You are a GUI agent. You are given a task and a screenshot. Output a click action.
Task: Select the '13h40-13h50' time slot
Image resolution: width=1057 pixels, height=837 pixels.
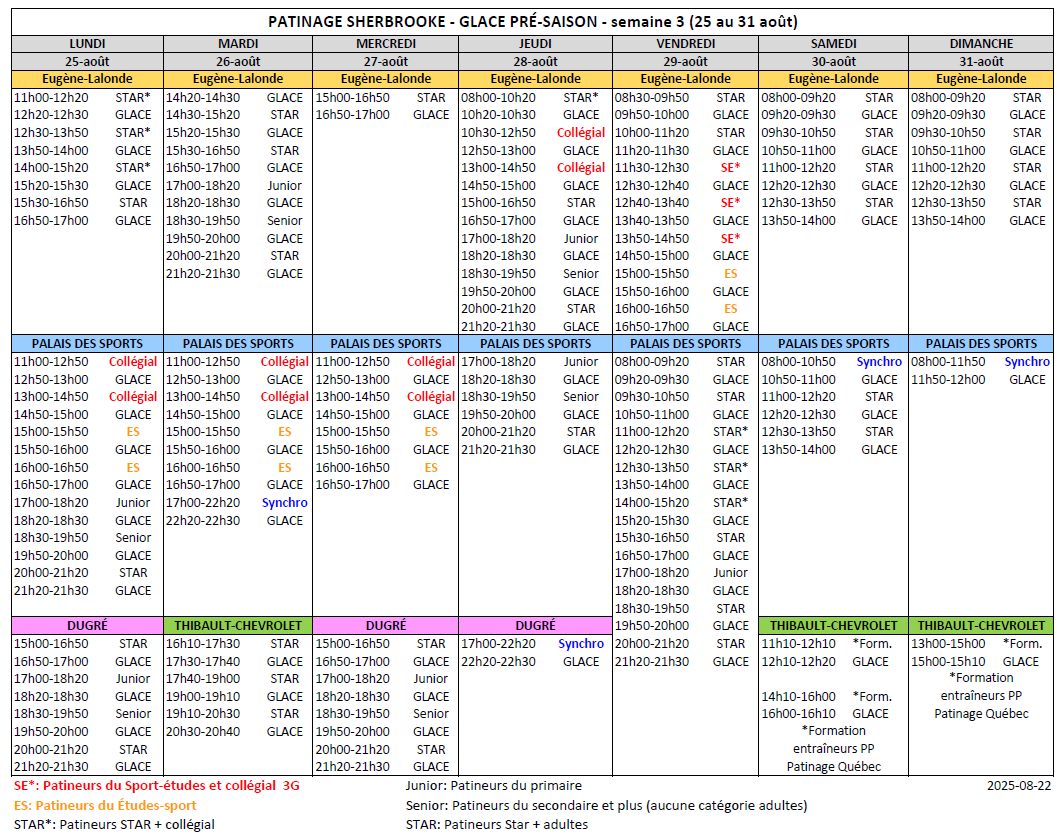(652, 220)
